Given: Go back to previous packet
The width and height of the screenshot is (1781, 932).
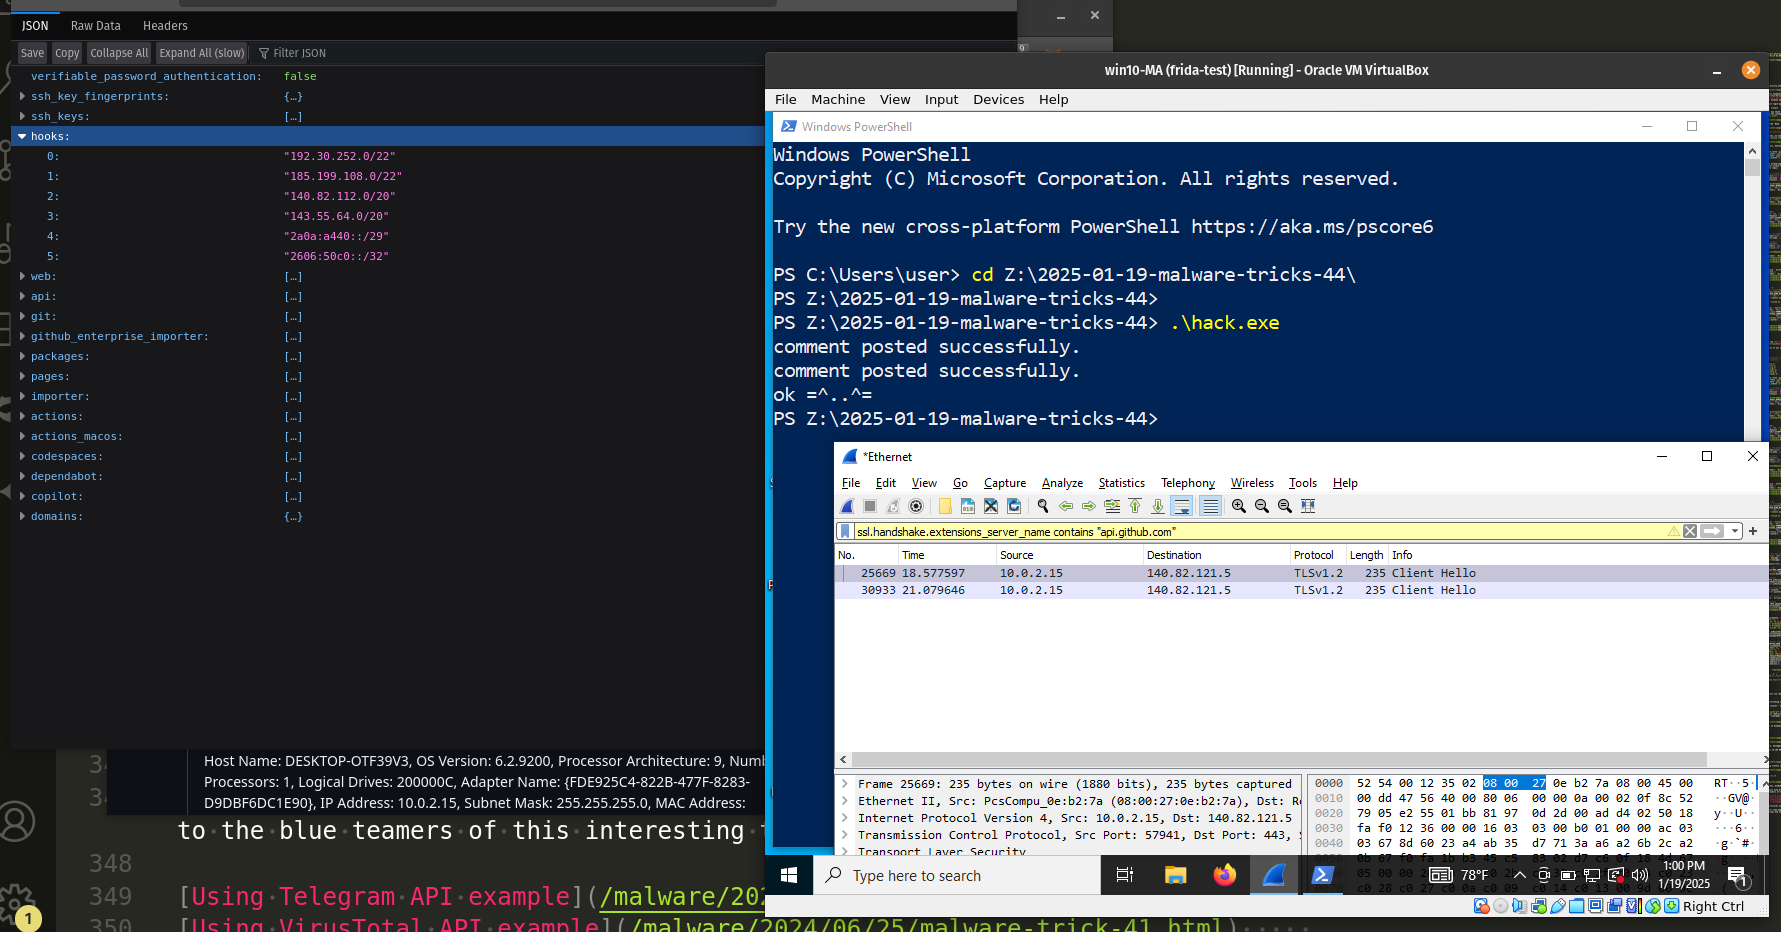Looking at the screenshot, I should click(x=1066, y=506).
